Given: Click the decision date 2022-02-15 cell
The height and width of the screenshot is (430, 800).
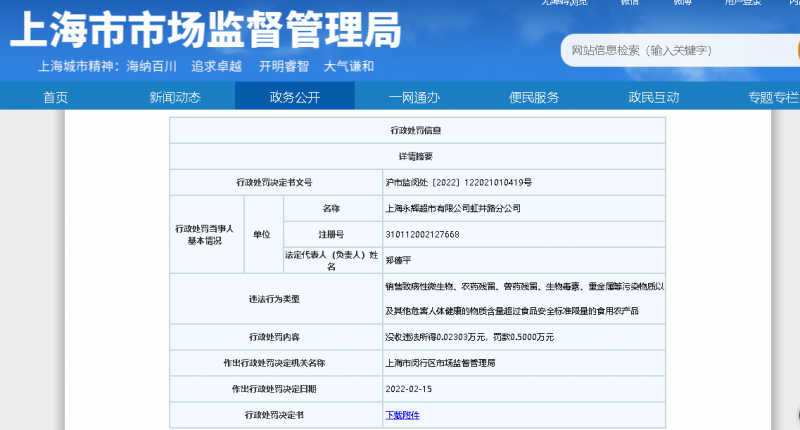Looking at the screenshot, I should coord(407,388).
